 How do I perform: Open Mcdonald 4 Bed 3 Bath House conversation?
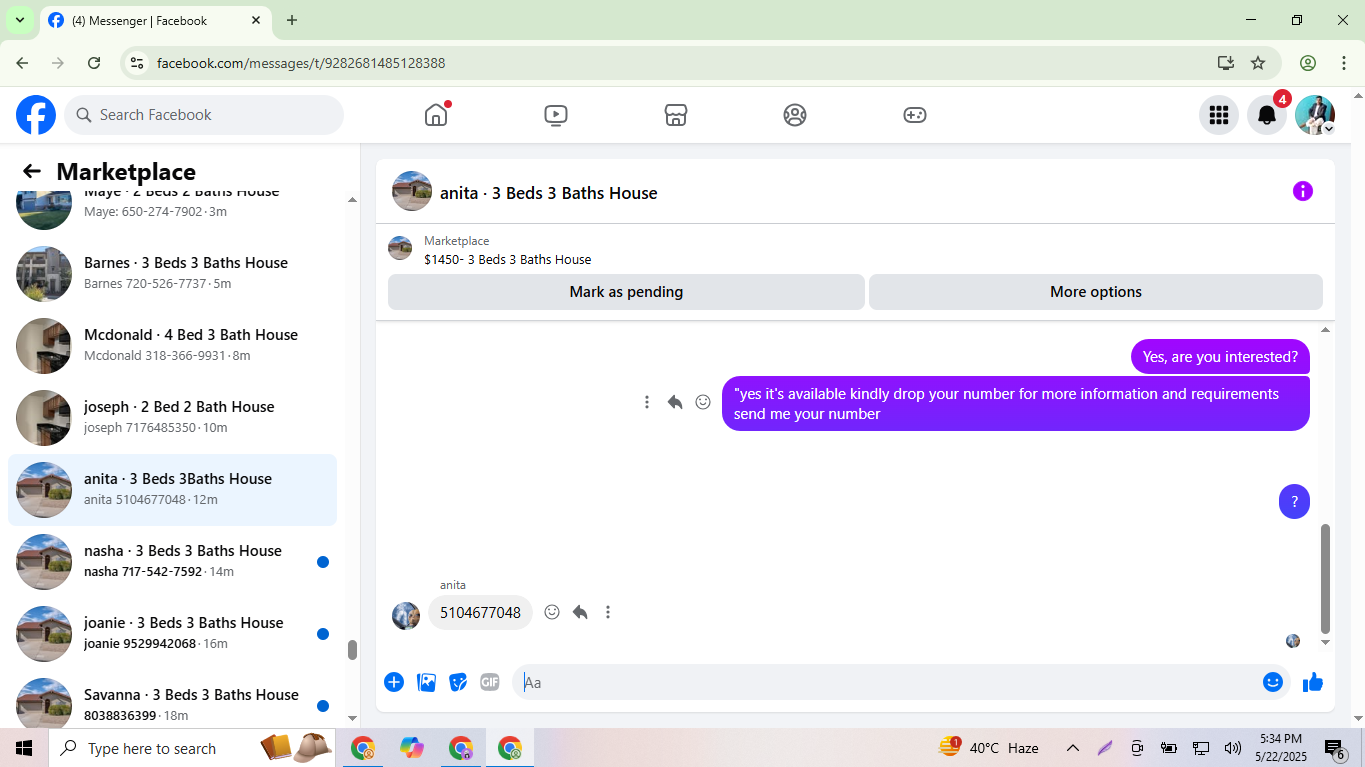pyautogui.click(x=172, y=346)
